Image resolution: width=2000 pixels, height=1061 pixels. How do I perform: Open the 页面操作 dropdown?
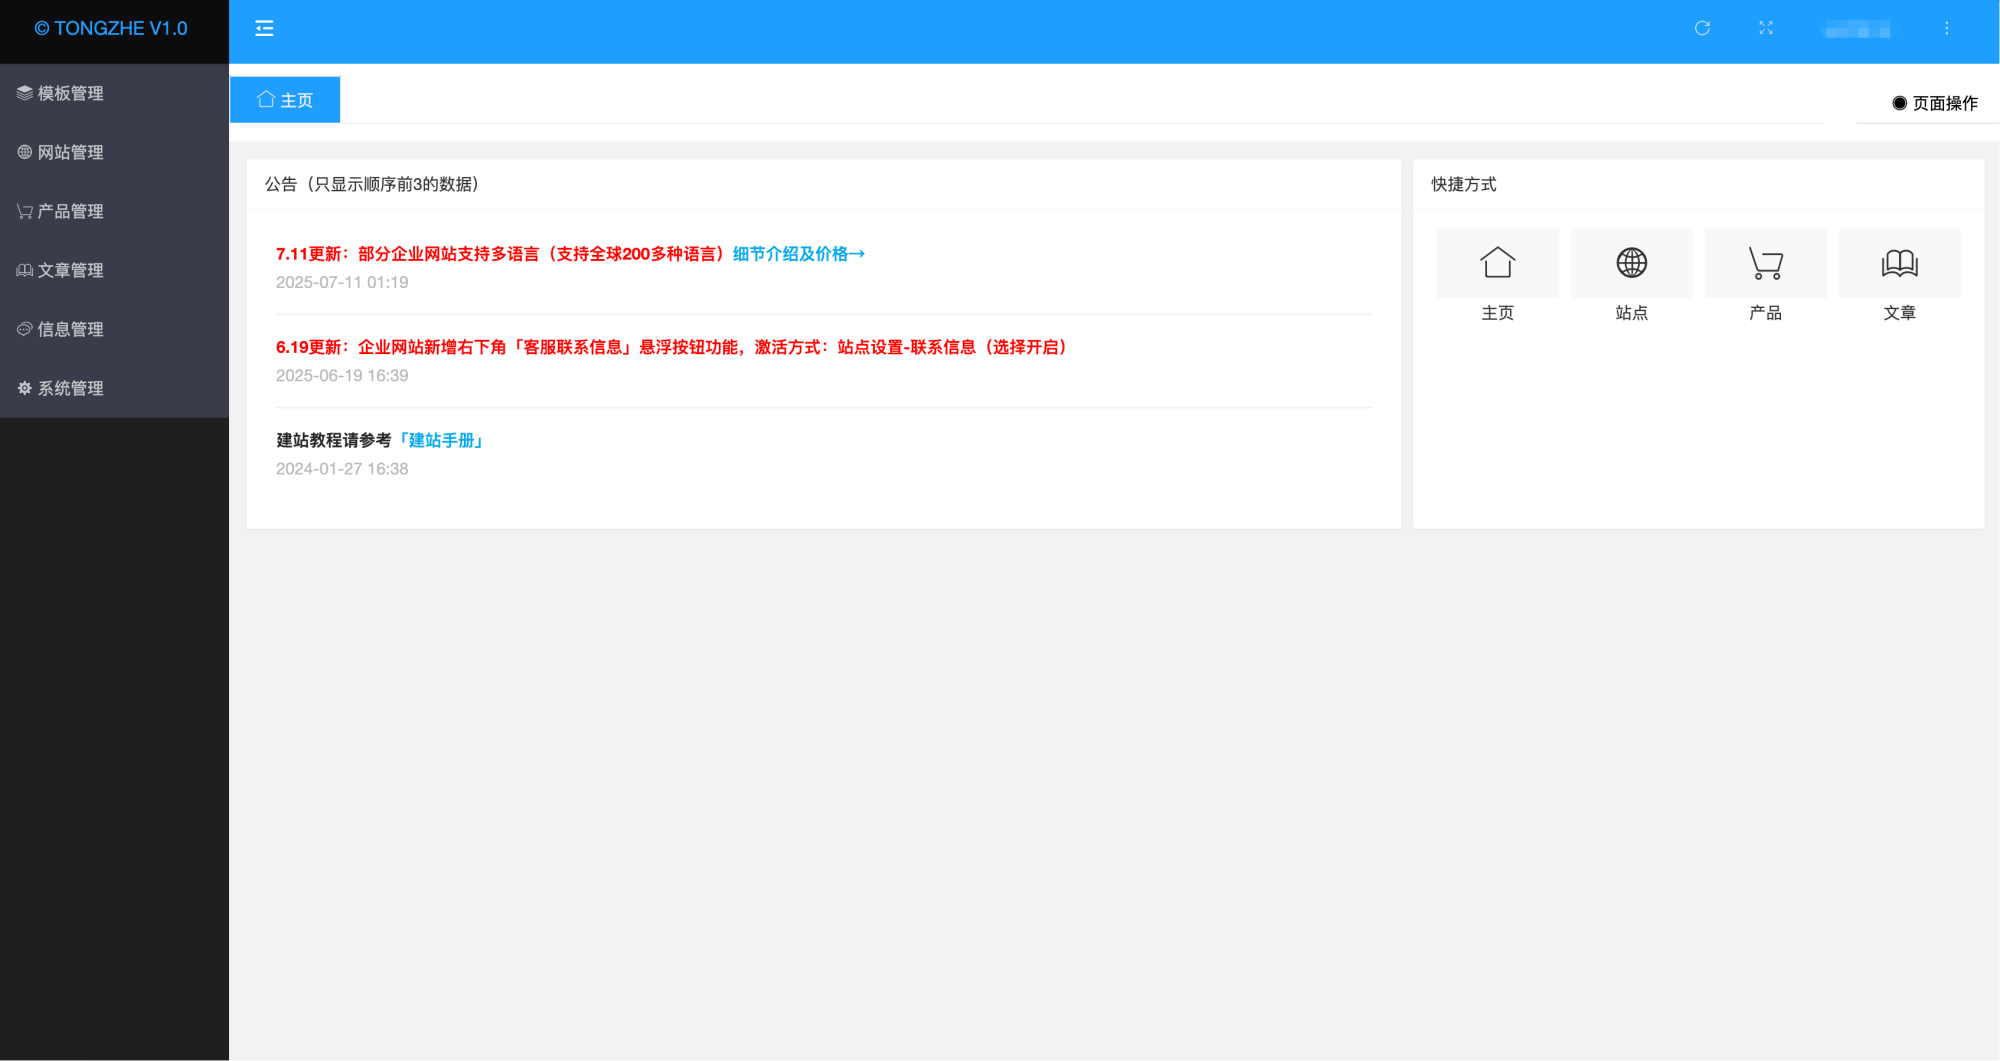pyautogui.click(x=1934, y=103)
